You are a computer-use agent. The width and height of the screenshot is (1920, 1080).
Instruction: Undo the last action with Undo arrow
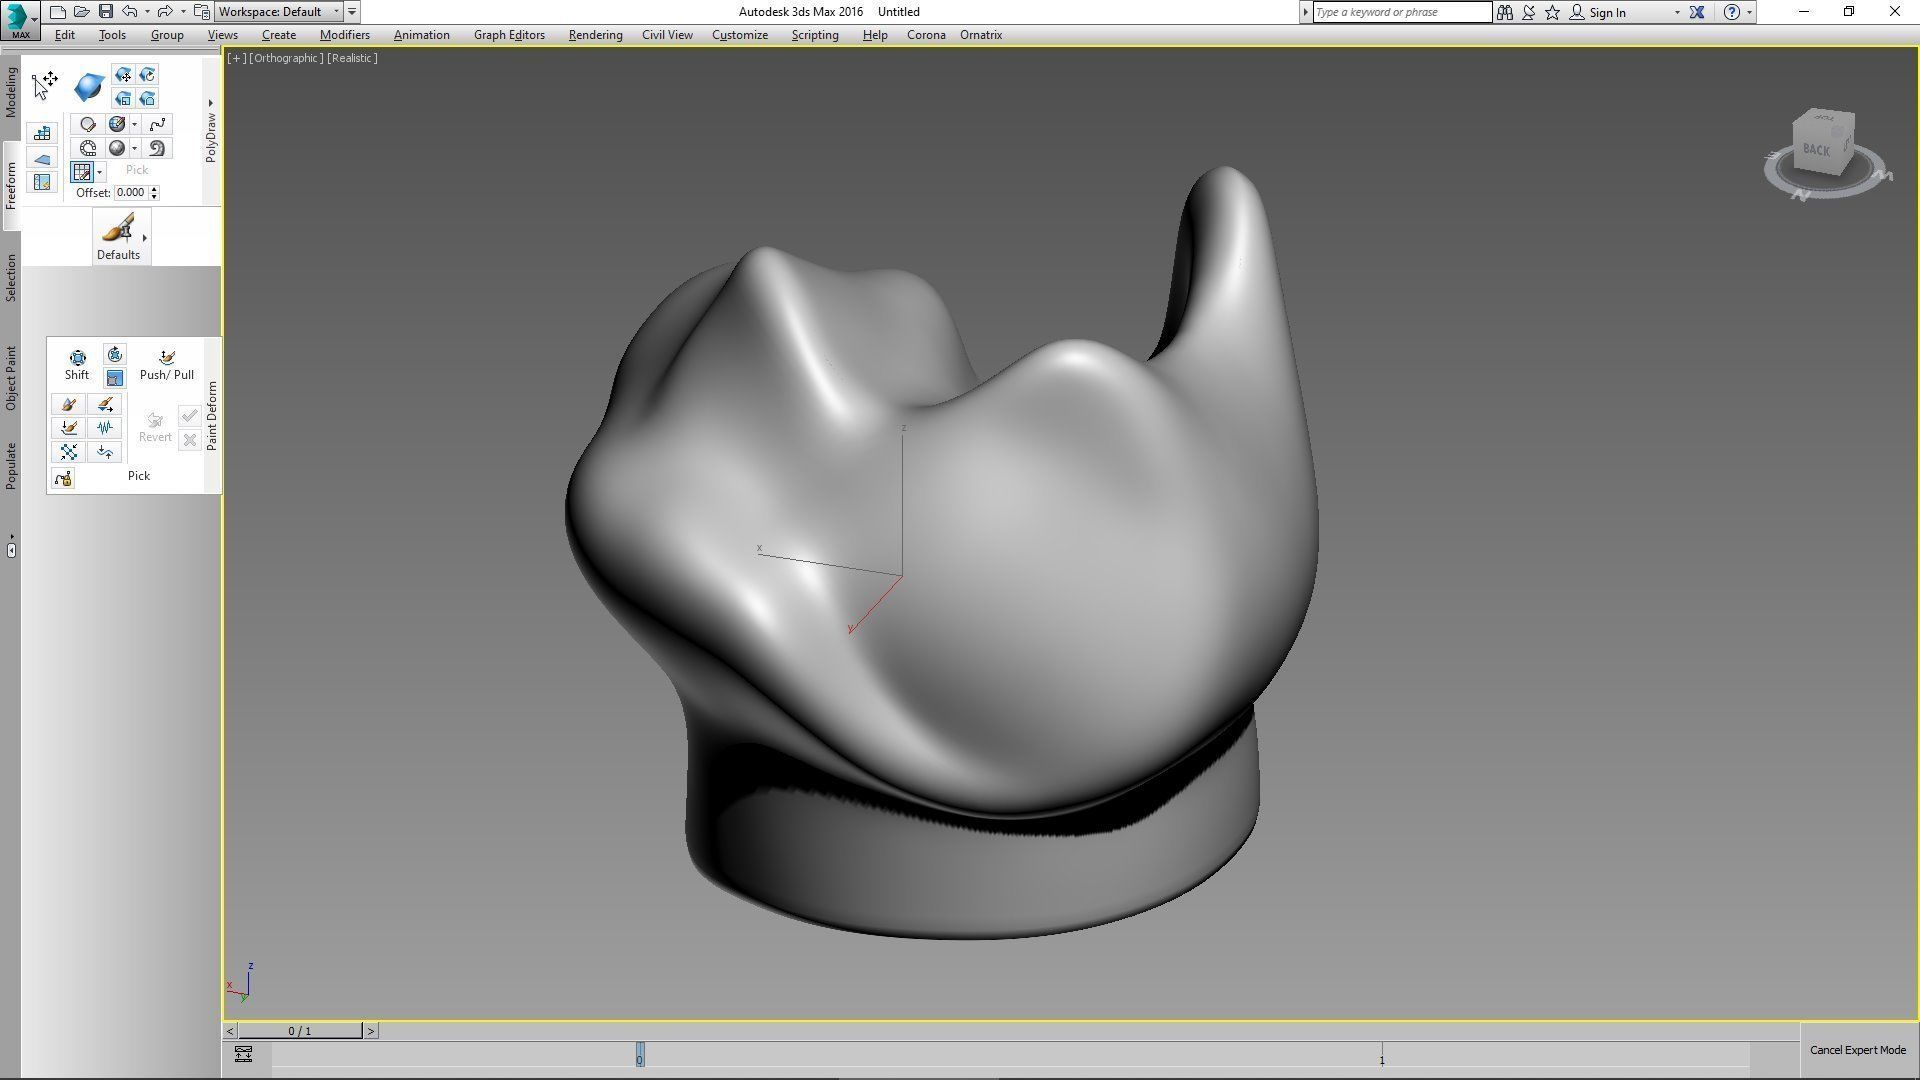click(x=130, y=12)
